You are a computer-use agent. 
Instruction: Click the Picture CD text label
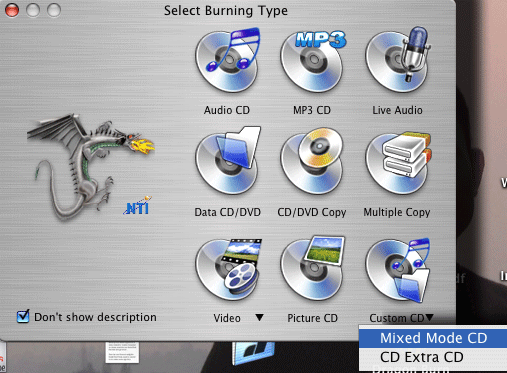pos(312,318)
